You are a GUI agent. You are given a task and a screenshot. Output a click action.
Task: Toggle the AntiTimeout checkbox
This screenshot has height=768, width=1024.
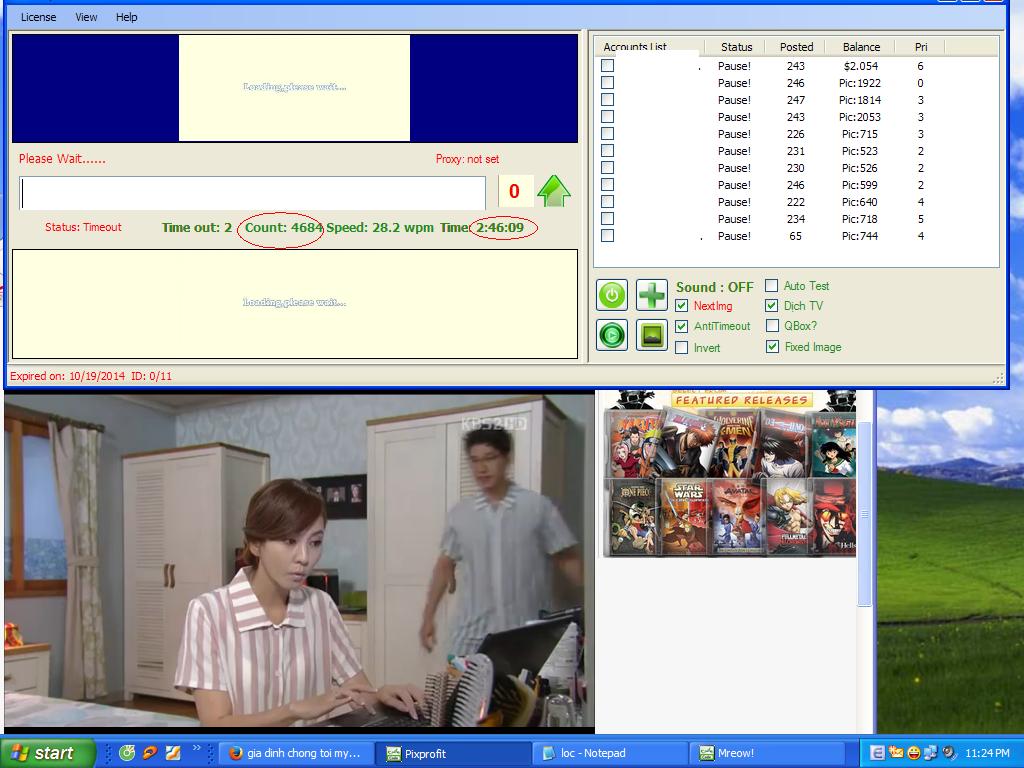[x=682, y=326]
